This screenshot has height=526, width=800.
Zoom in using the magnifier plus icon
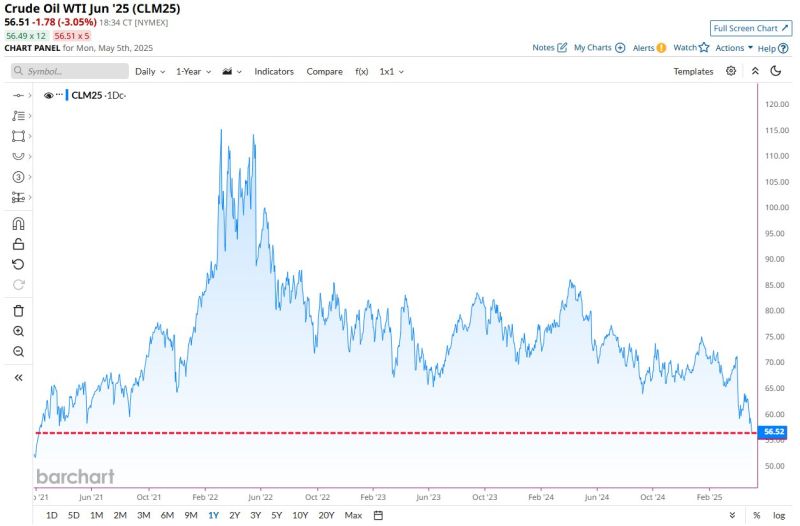[18, 331]
